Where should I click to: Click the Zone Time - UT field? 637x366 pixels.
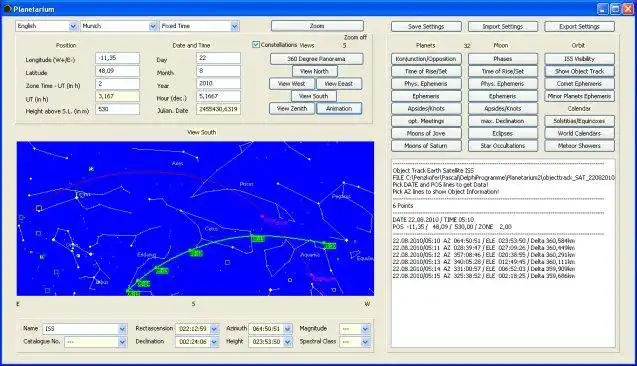pos(117,84)
